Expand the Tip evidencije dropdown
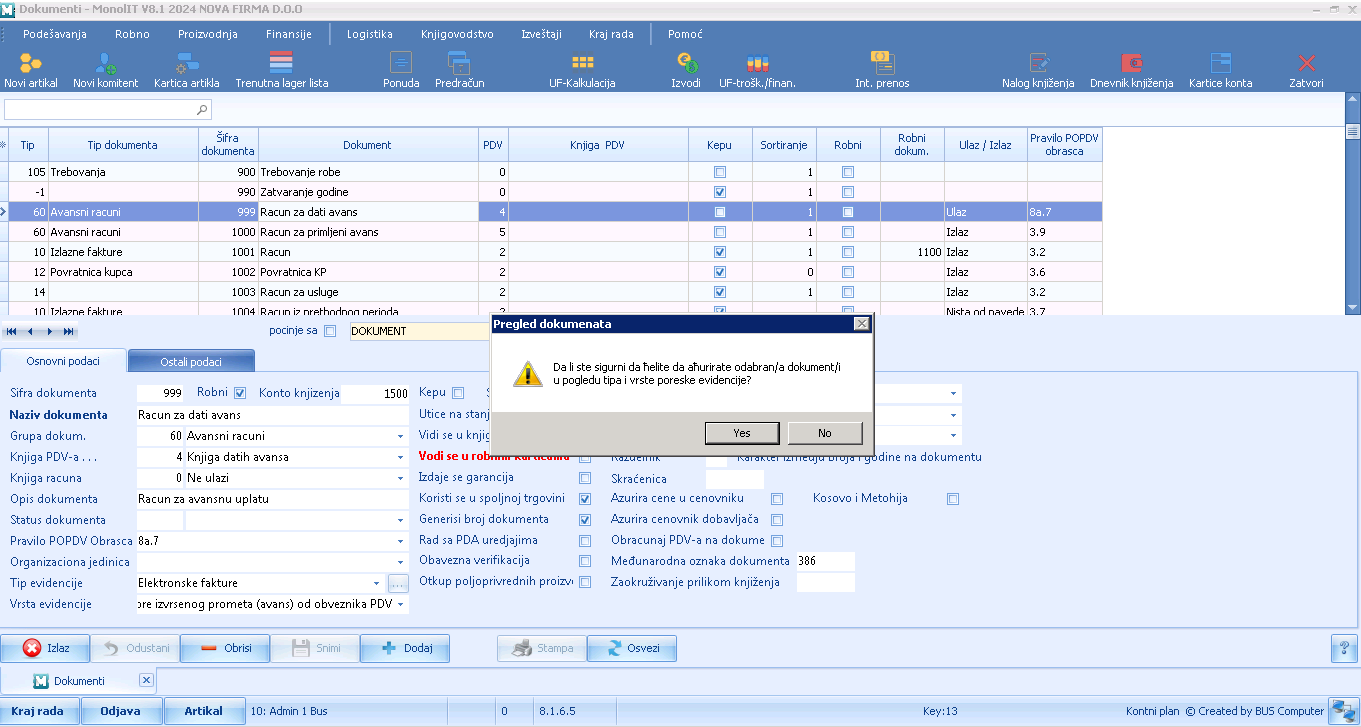The image size is (1361, 727). 377,583
